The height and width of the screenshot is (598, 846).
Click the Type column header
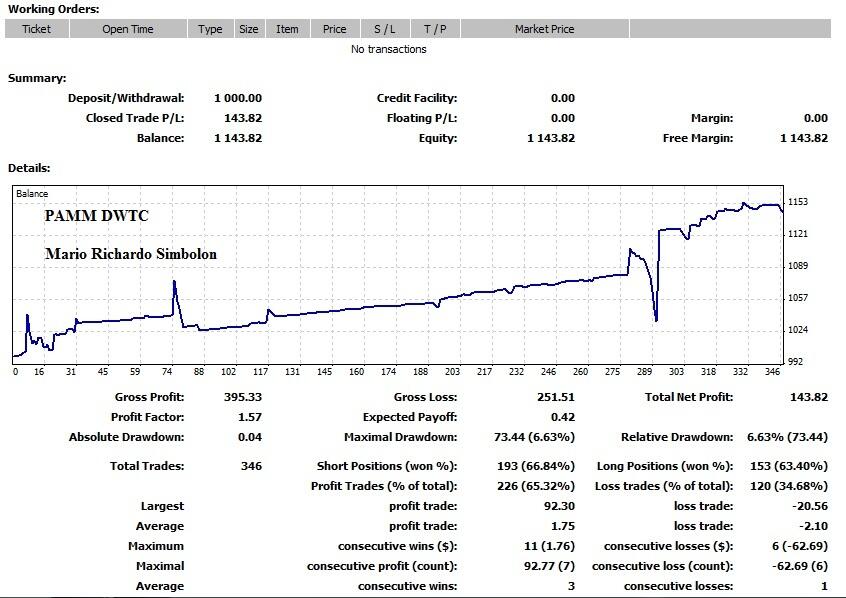click(x=210, y=29)
